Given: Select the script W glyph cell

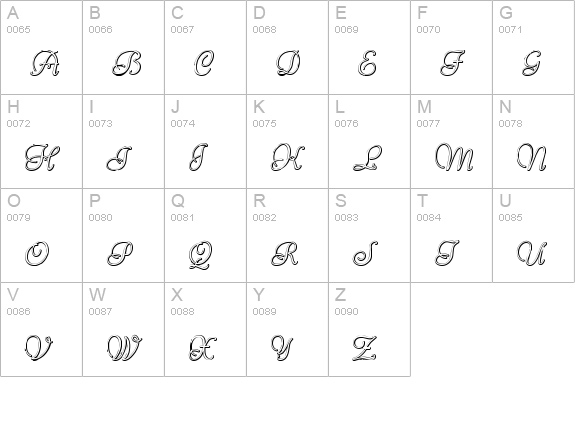Looking at the screenshot, I should pos(123,329).
